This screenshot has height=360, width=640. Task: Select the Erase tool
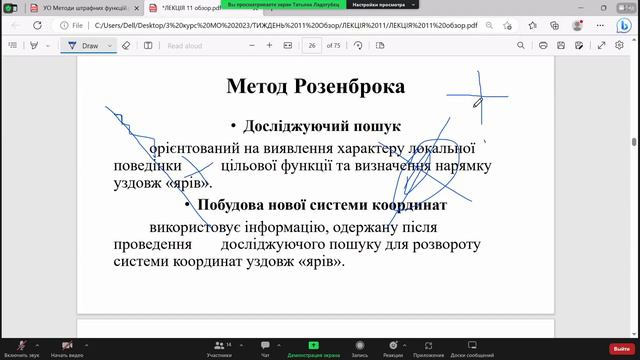tap(126, 46)
